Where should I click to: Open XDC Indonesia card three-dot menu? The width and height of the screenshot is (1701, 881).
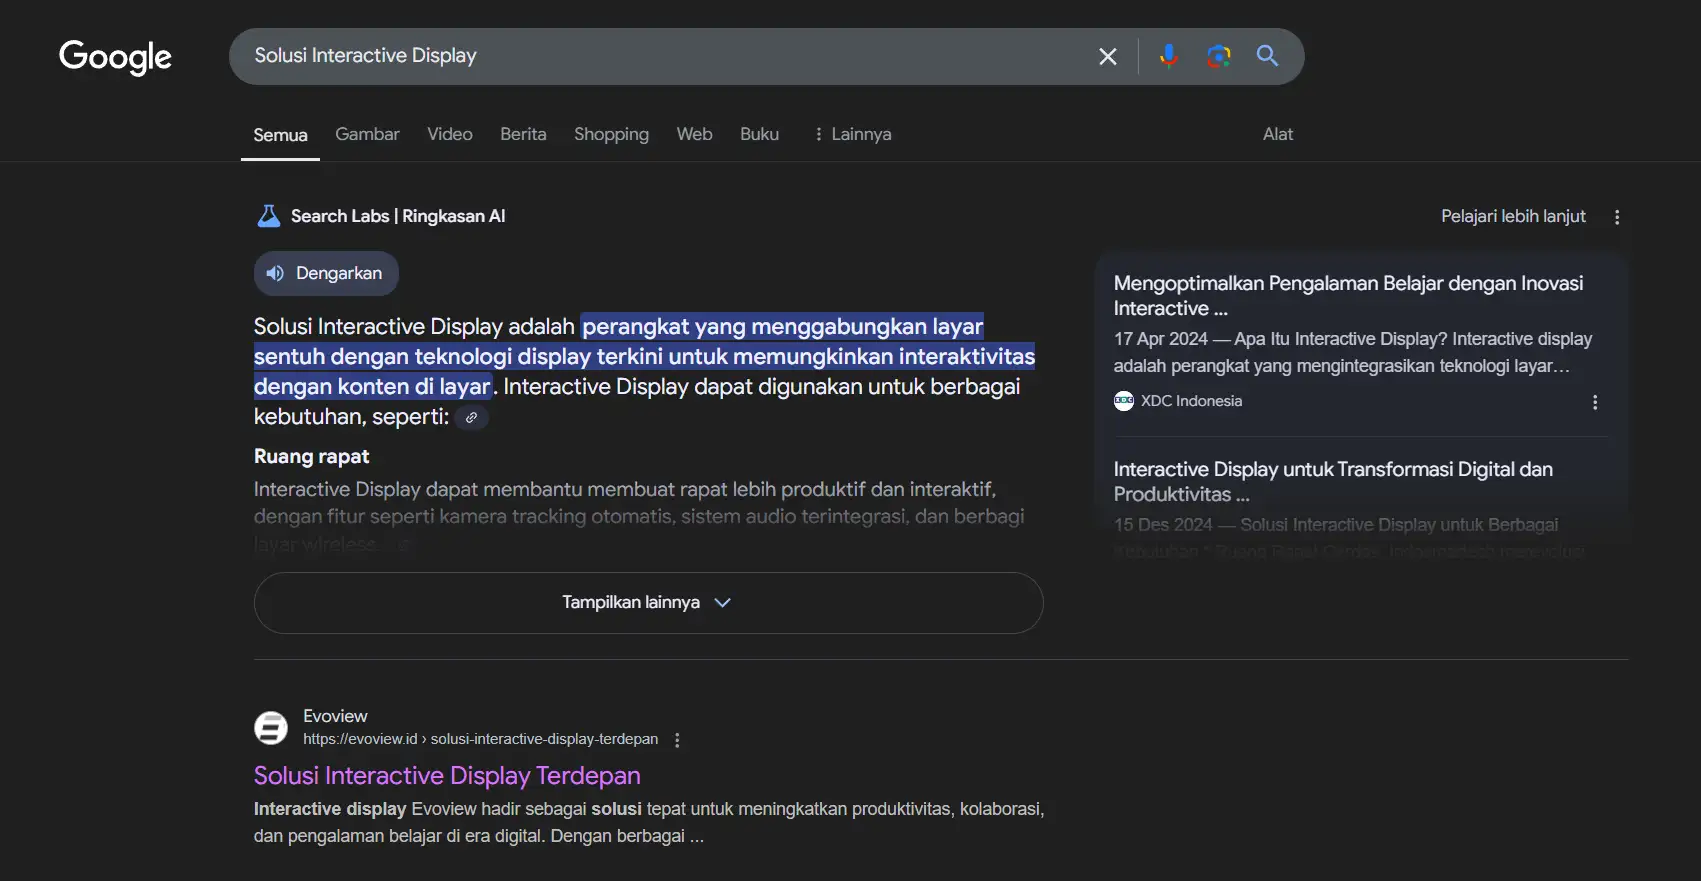(1595, 402)
